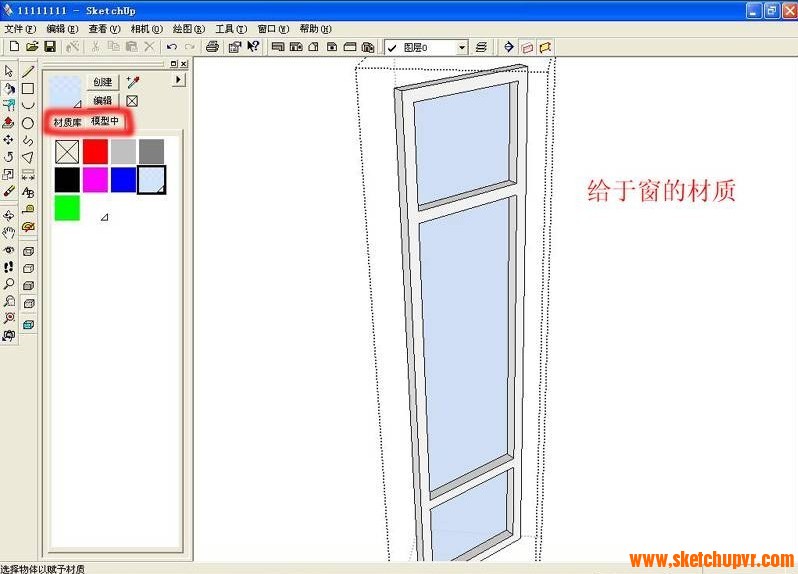Set the default material crossed box
Image resolution: width=798 pixels, height=574 pixels.
(x=132, y=101)
